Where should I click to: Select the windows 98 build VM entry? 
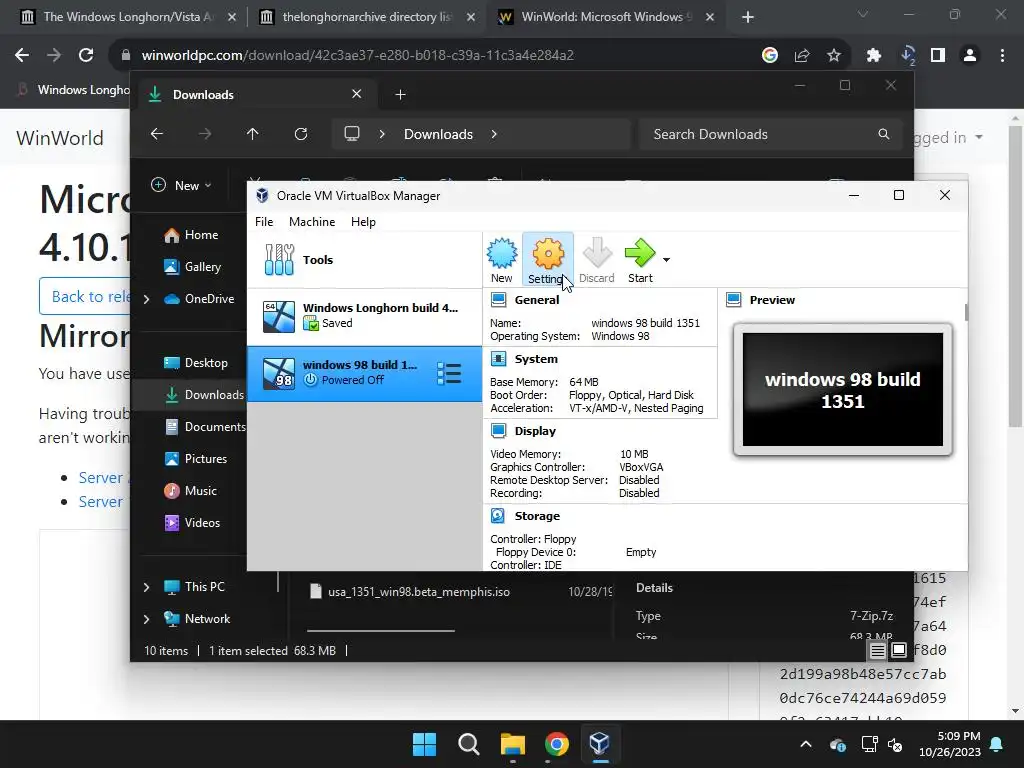click(364, 374)
